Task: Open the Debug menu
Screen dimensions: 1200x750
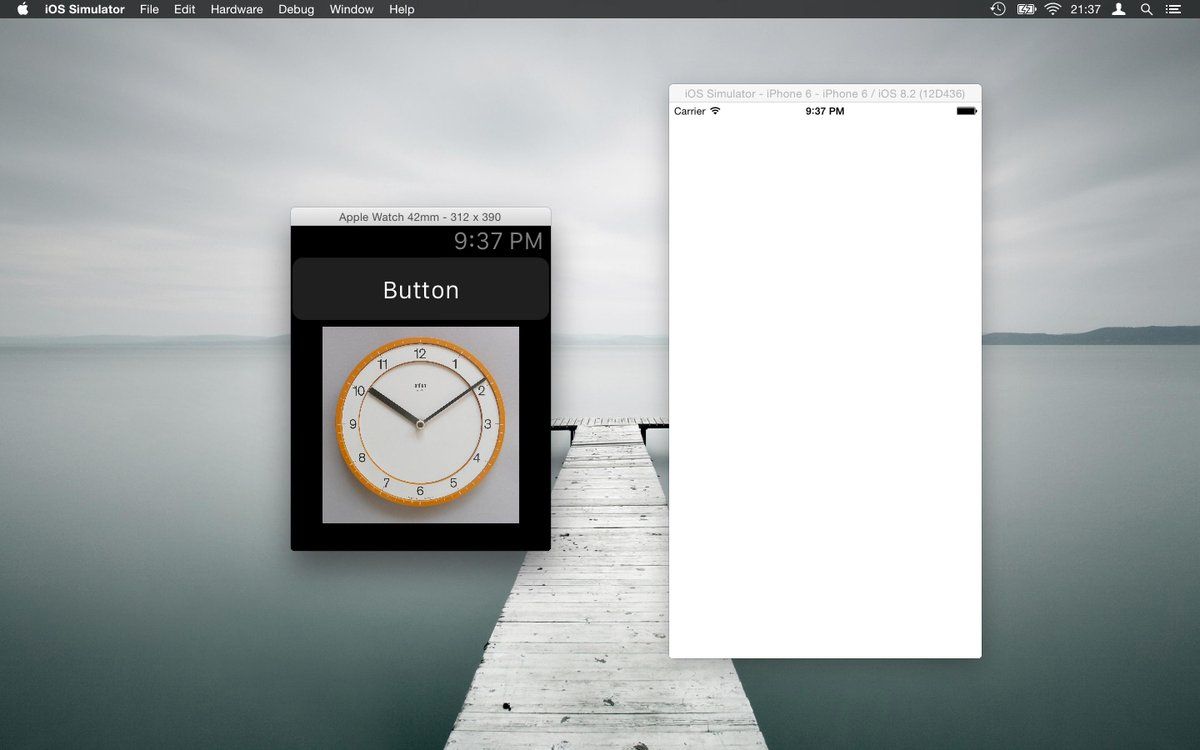Action: [x=296, y=9]
